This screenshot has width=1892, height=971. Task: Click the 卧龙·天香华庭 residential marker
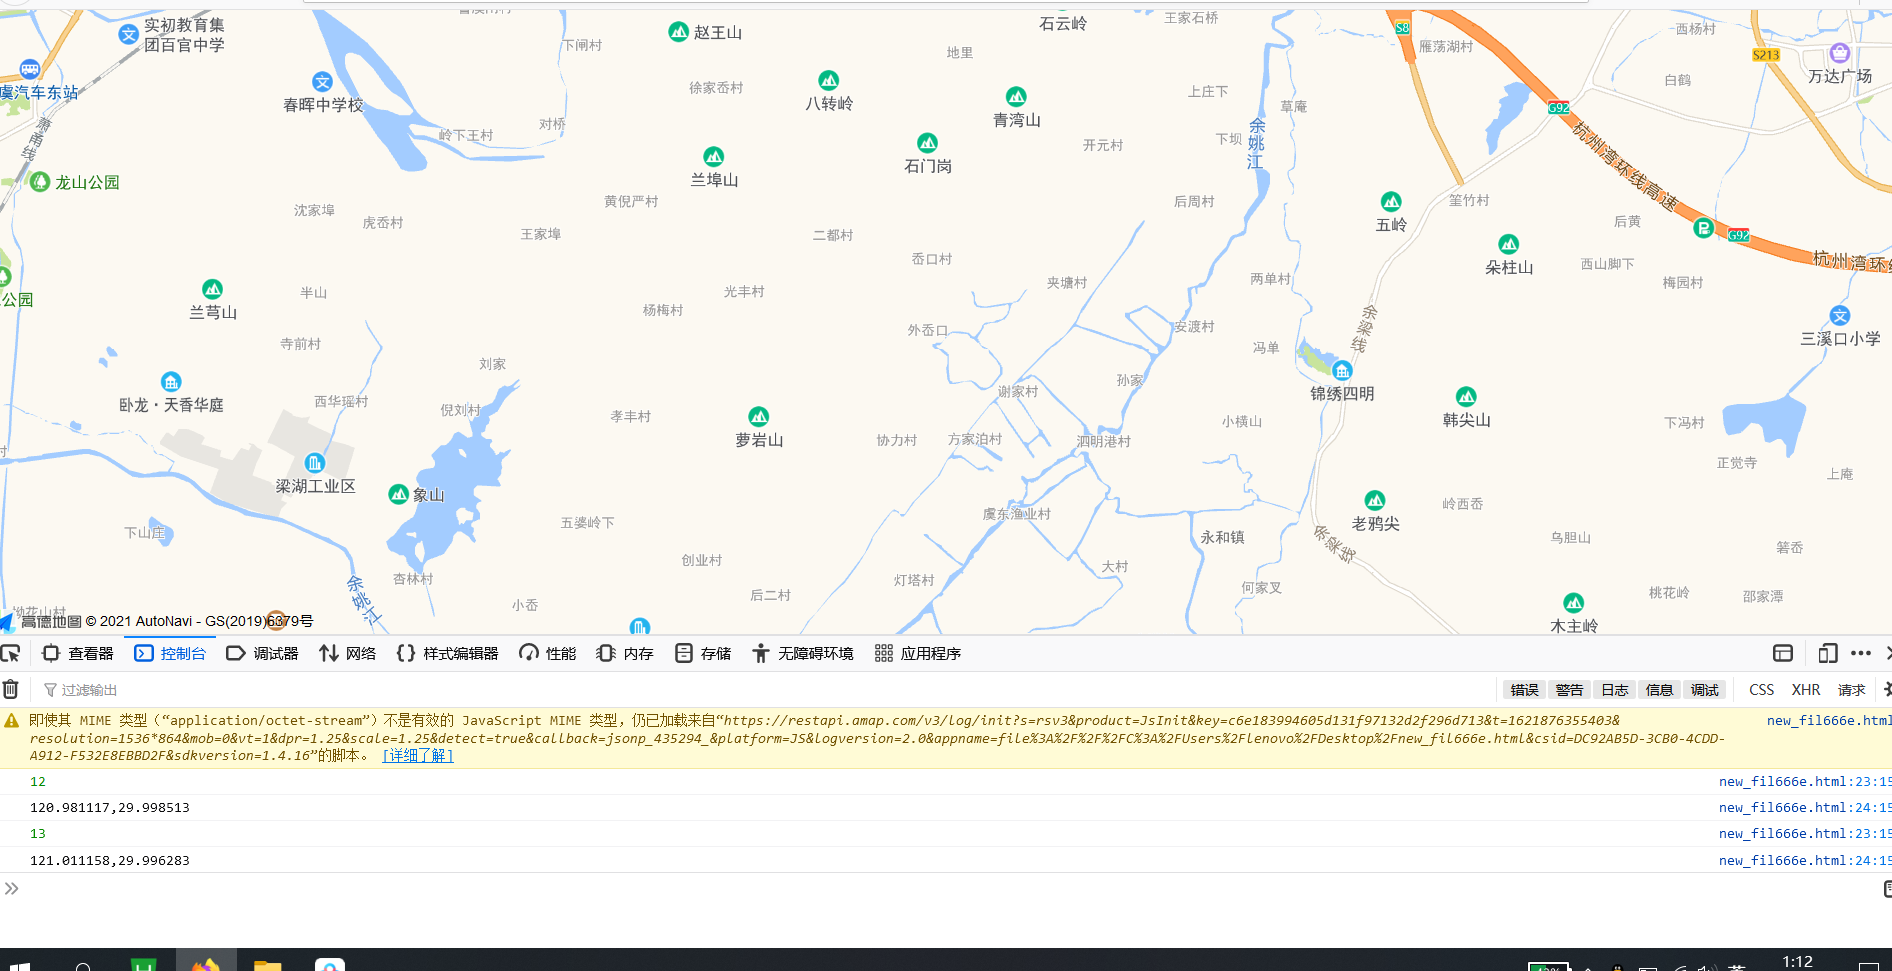coord(171,382)
